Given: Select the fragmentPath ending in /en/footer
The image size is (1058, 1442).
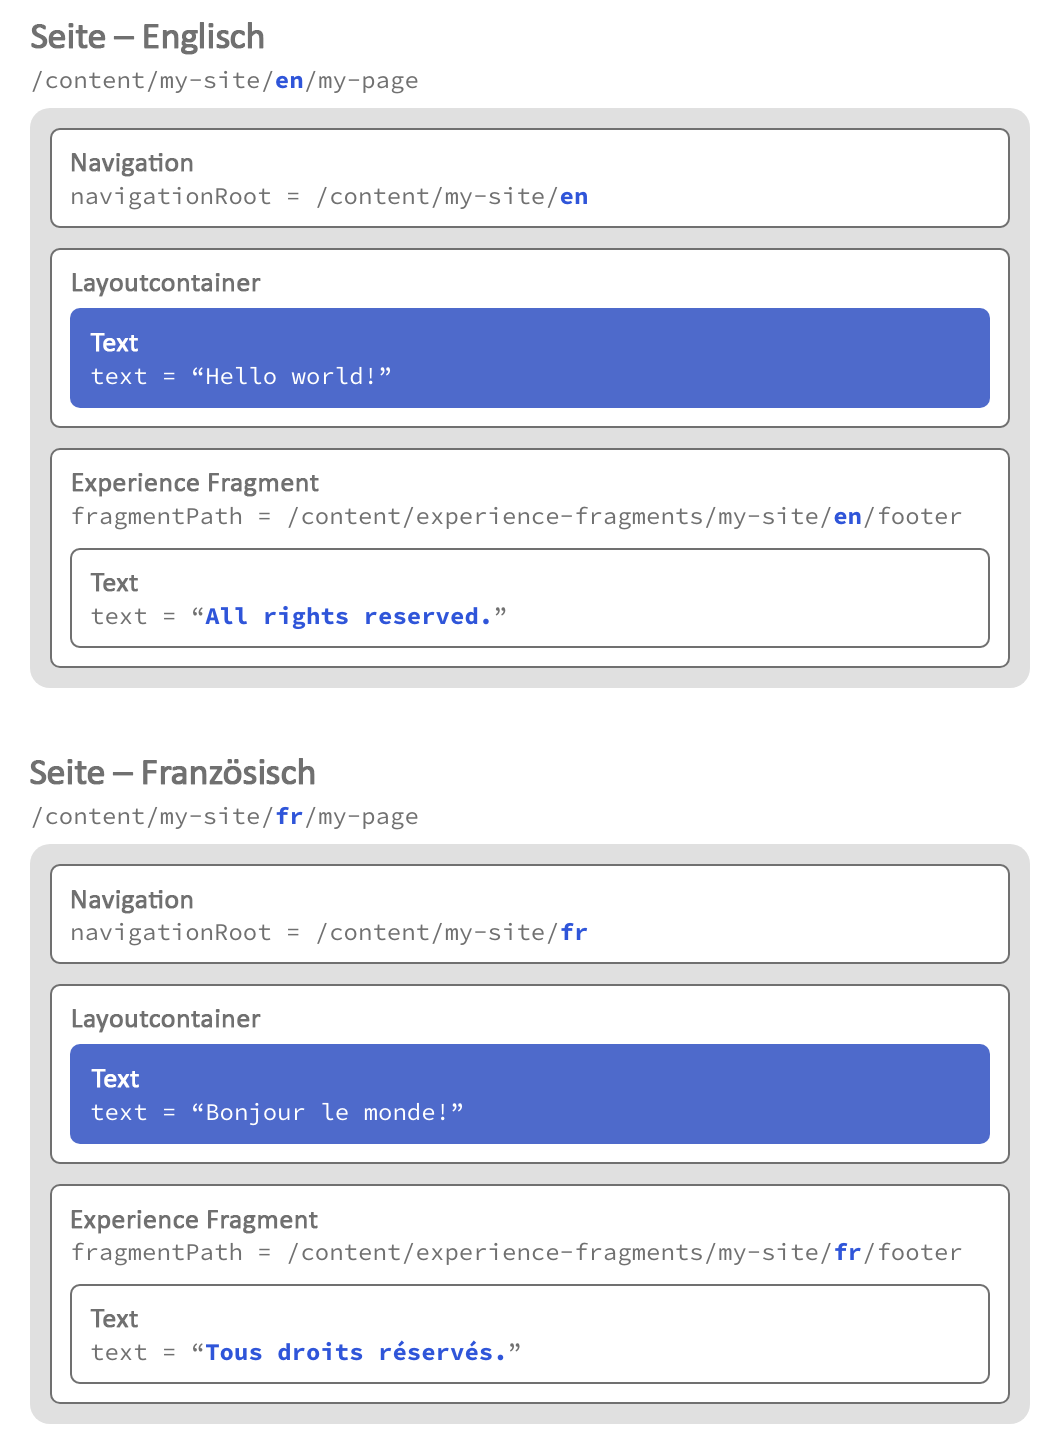Looking at the screenshot, I should 624,517.
